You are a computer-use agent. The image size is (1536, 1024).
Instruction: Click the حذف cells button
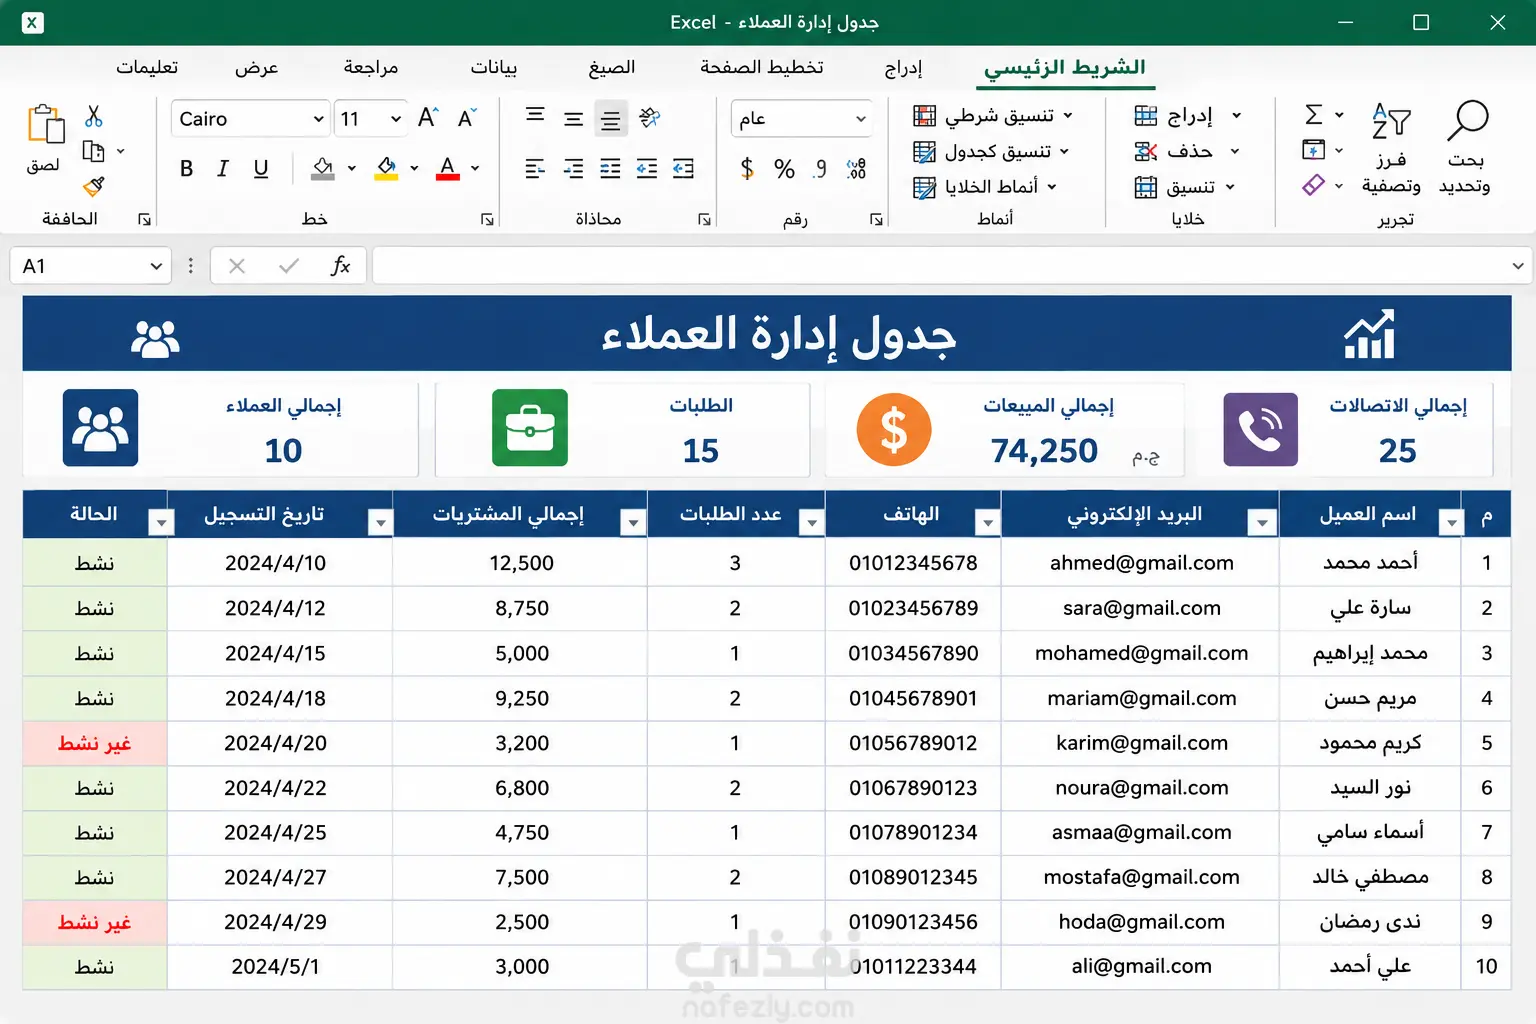(1187, 151)
